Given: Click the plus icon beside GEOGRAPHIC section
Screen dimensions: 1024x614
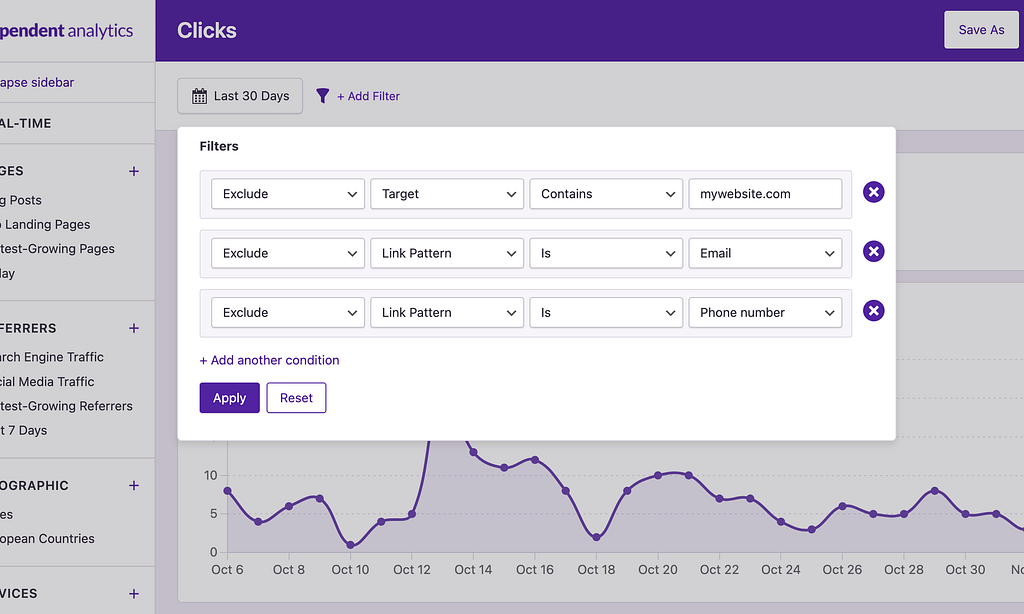Looking at the screenshot, I should (x=133, y=485).
